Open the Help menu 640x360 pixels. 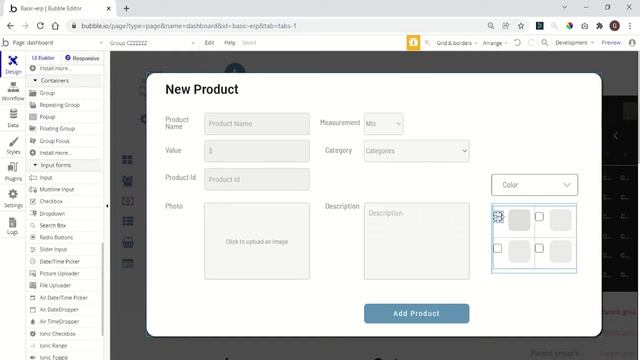click(230, 42)
